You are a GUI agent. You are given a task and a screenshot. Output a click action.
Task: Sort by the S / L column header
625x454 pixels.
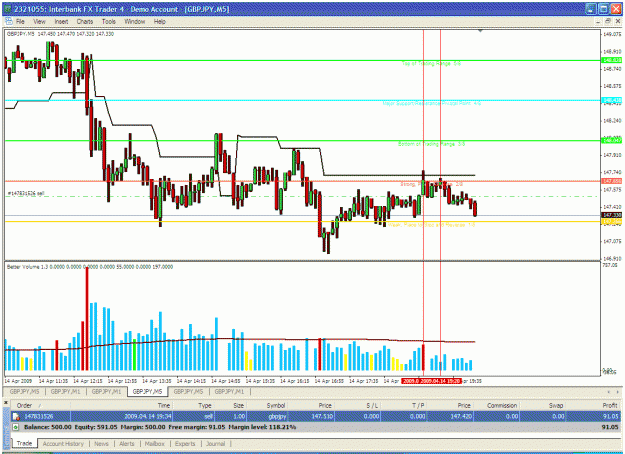[360, 405]
